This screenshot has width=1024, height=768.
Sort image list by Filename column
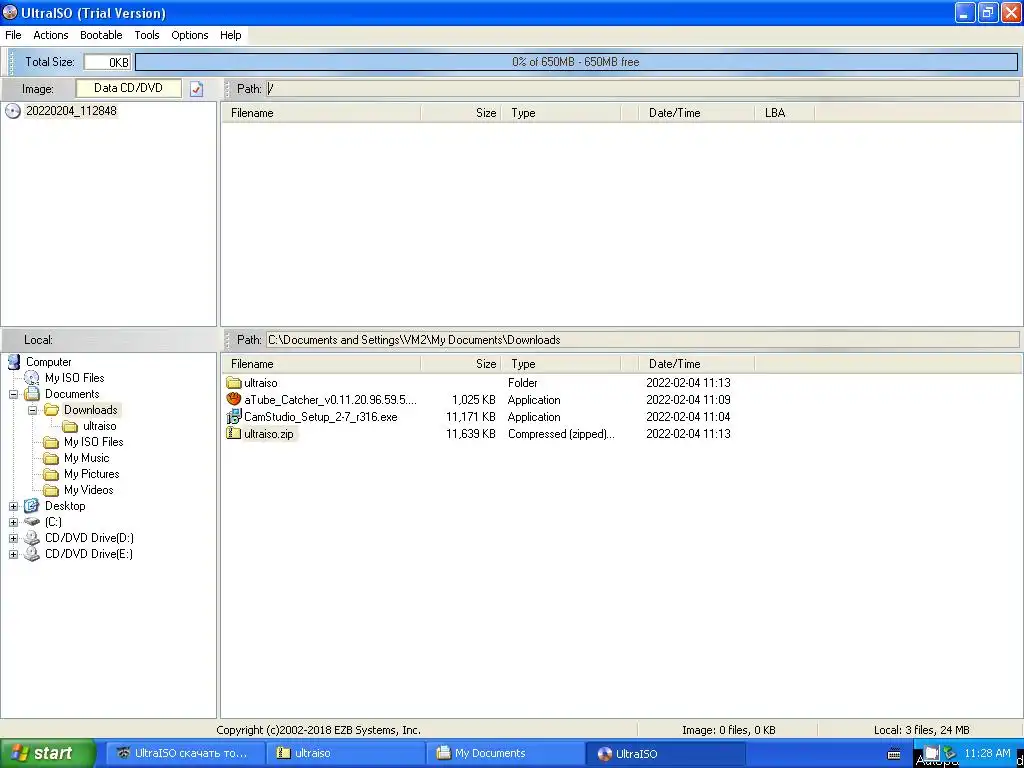321,113
